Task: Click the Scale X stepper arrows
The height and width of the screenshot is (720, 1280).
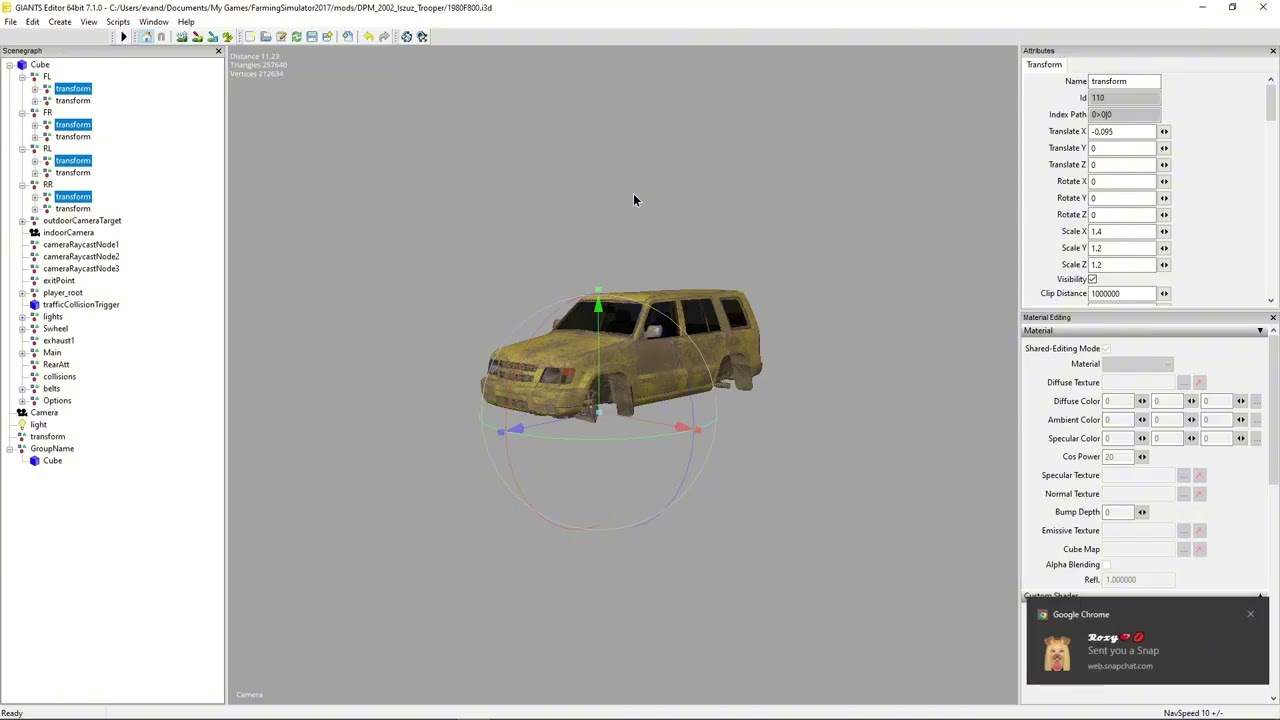Action: click(x=1164, y=232)
